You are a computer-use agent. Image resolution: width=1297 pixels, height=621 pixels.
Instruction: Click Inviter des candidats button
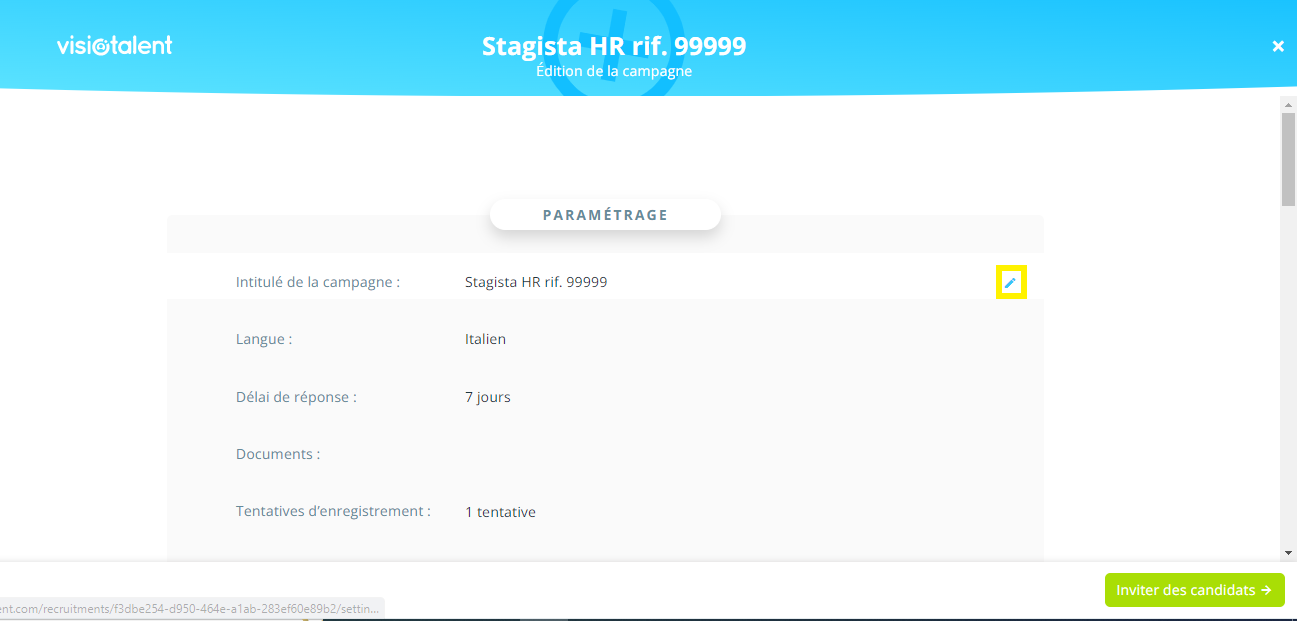pyautogui.click(x=1194, y=590)
